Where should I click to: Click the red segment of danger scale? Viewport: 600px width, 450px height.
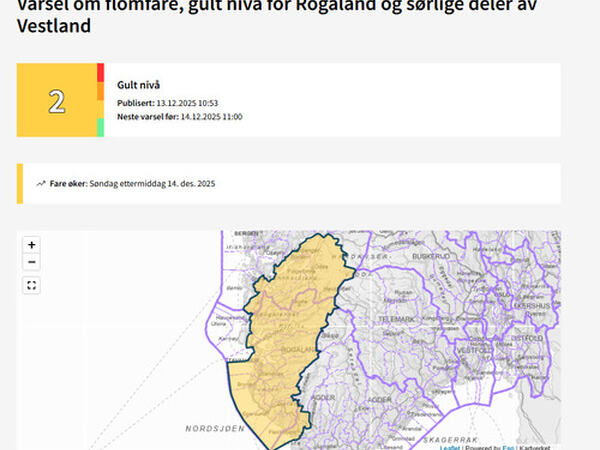click(x=100, y=72)
